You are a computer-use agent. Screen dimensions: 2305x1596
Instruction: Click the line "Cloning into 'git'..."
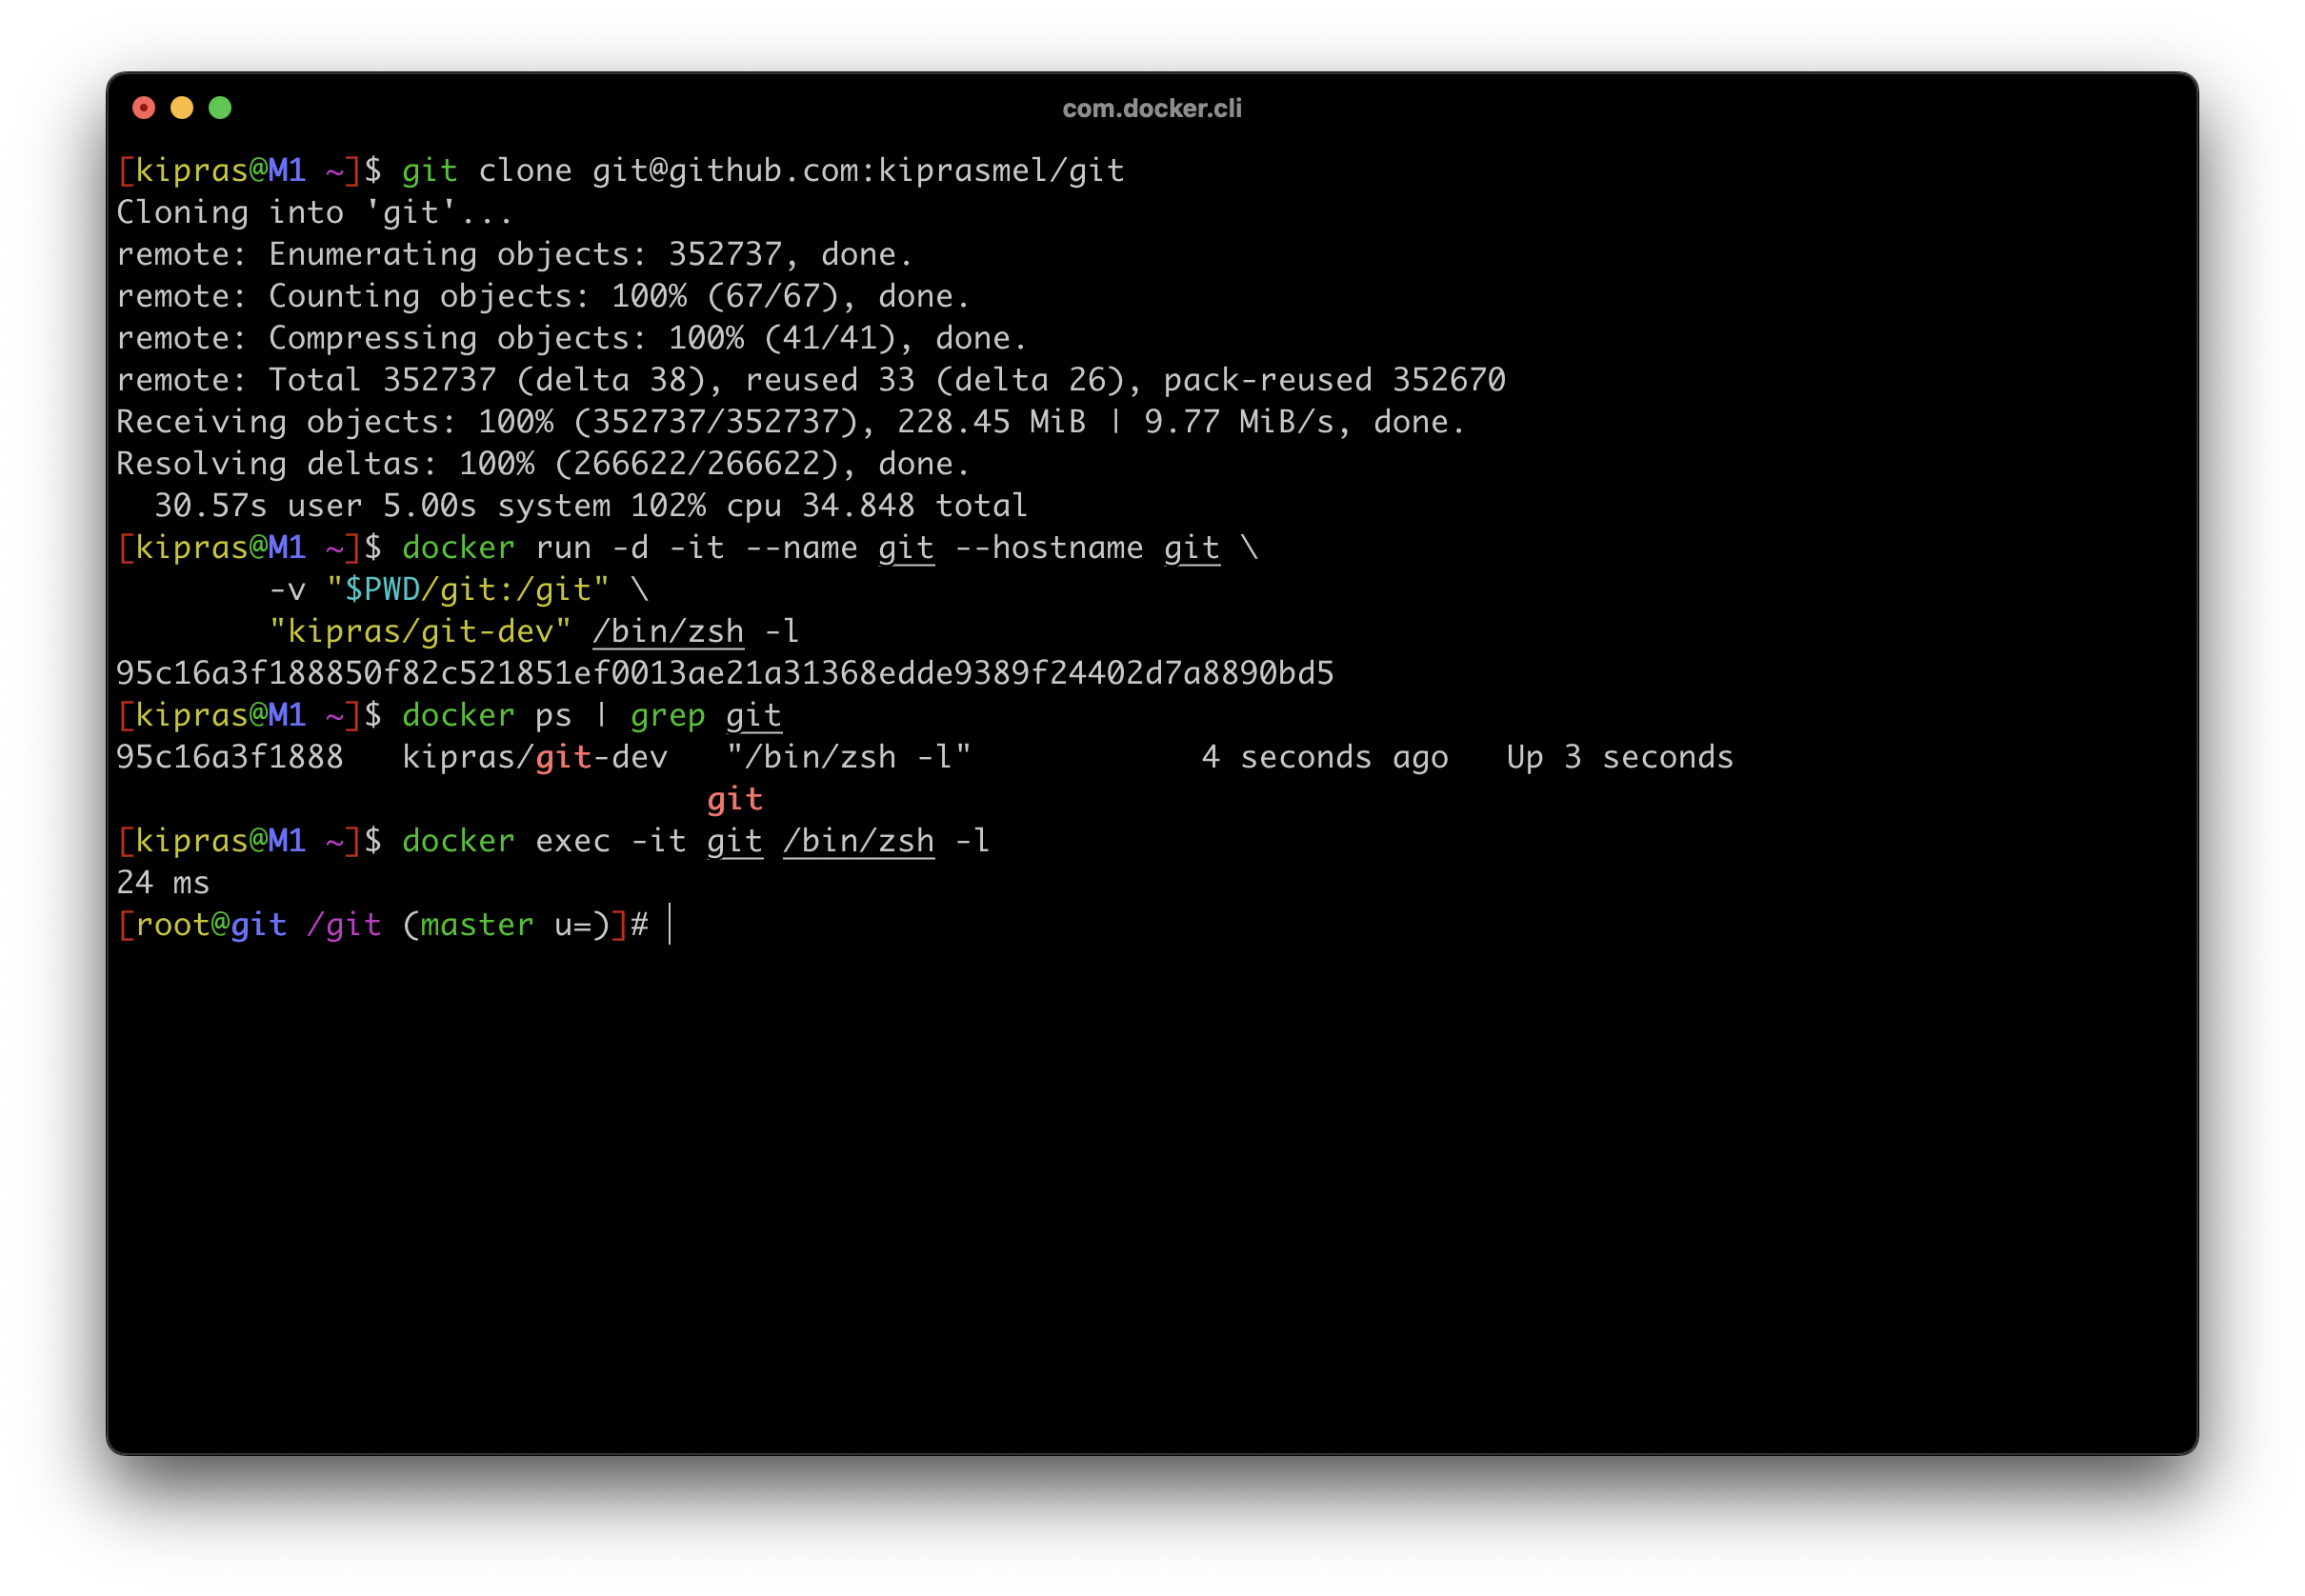coord(314,213)
